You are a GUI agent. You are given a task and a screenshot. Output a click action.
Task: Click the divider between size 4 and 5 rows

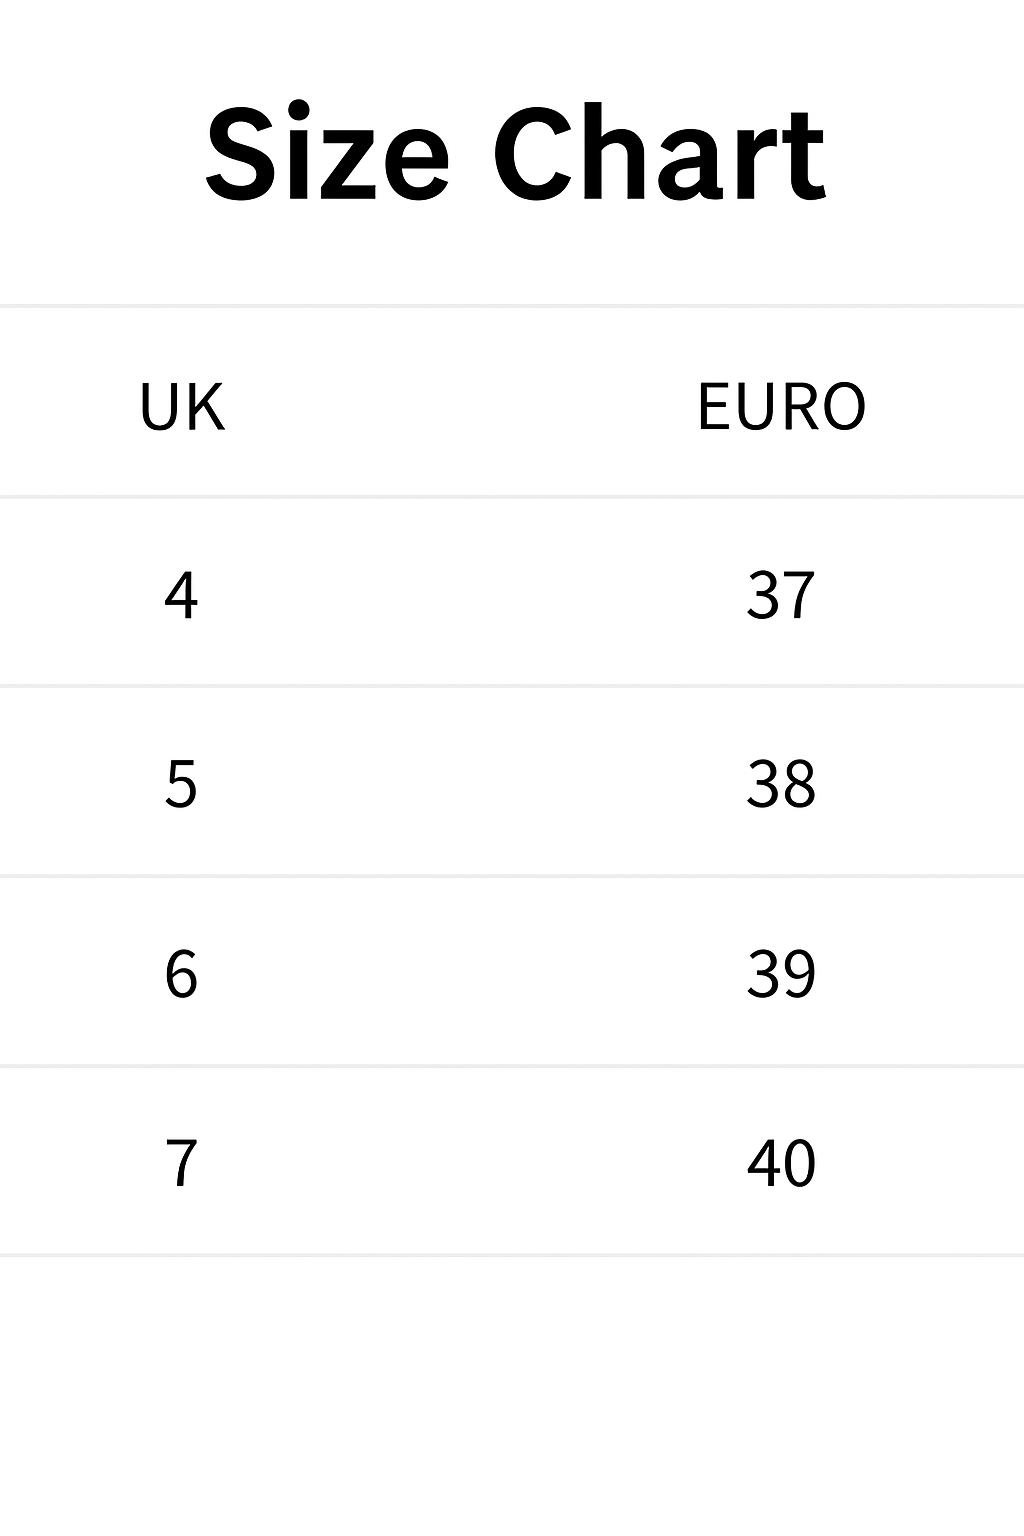tap(512, 686)
